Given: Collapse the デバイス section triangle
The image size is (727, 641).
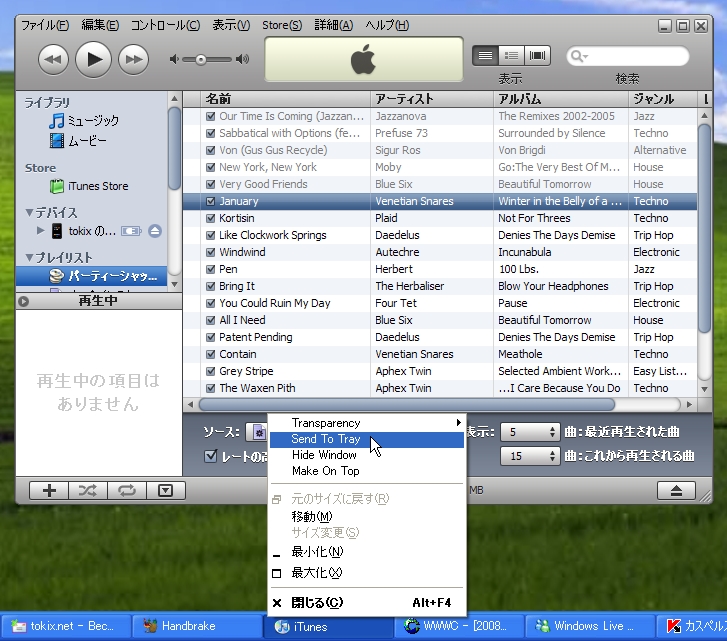Looking at the screenshot, I should click(29, 213).
